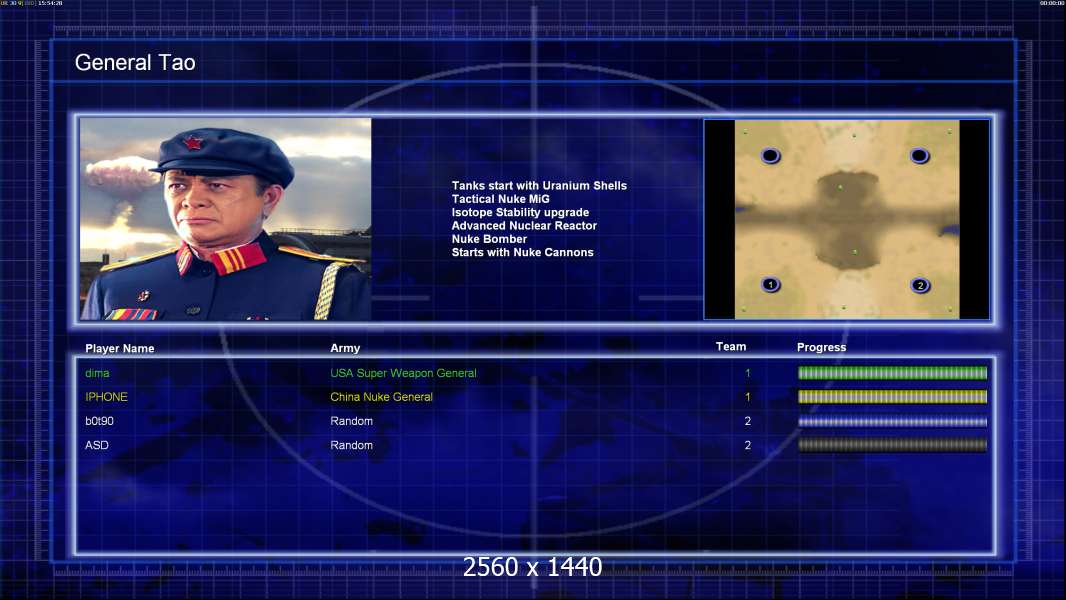Click team number 1 in dima's row
Screen dimensions: 1066x600
[748, 373]
